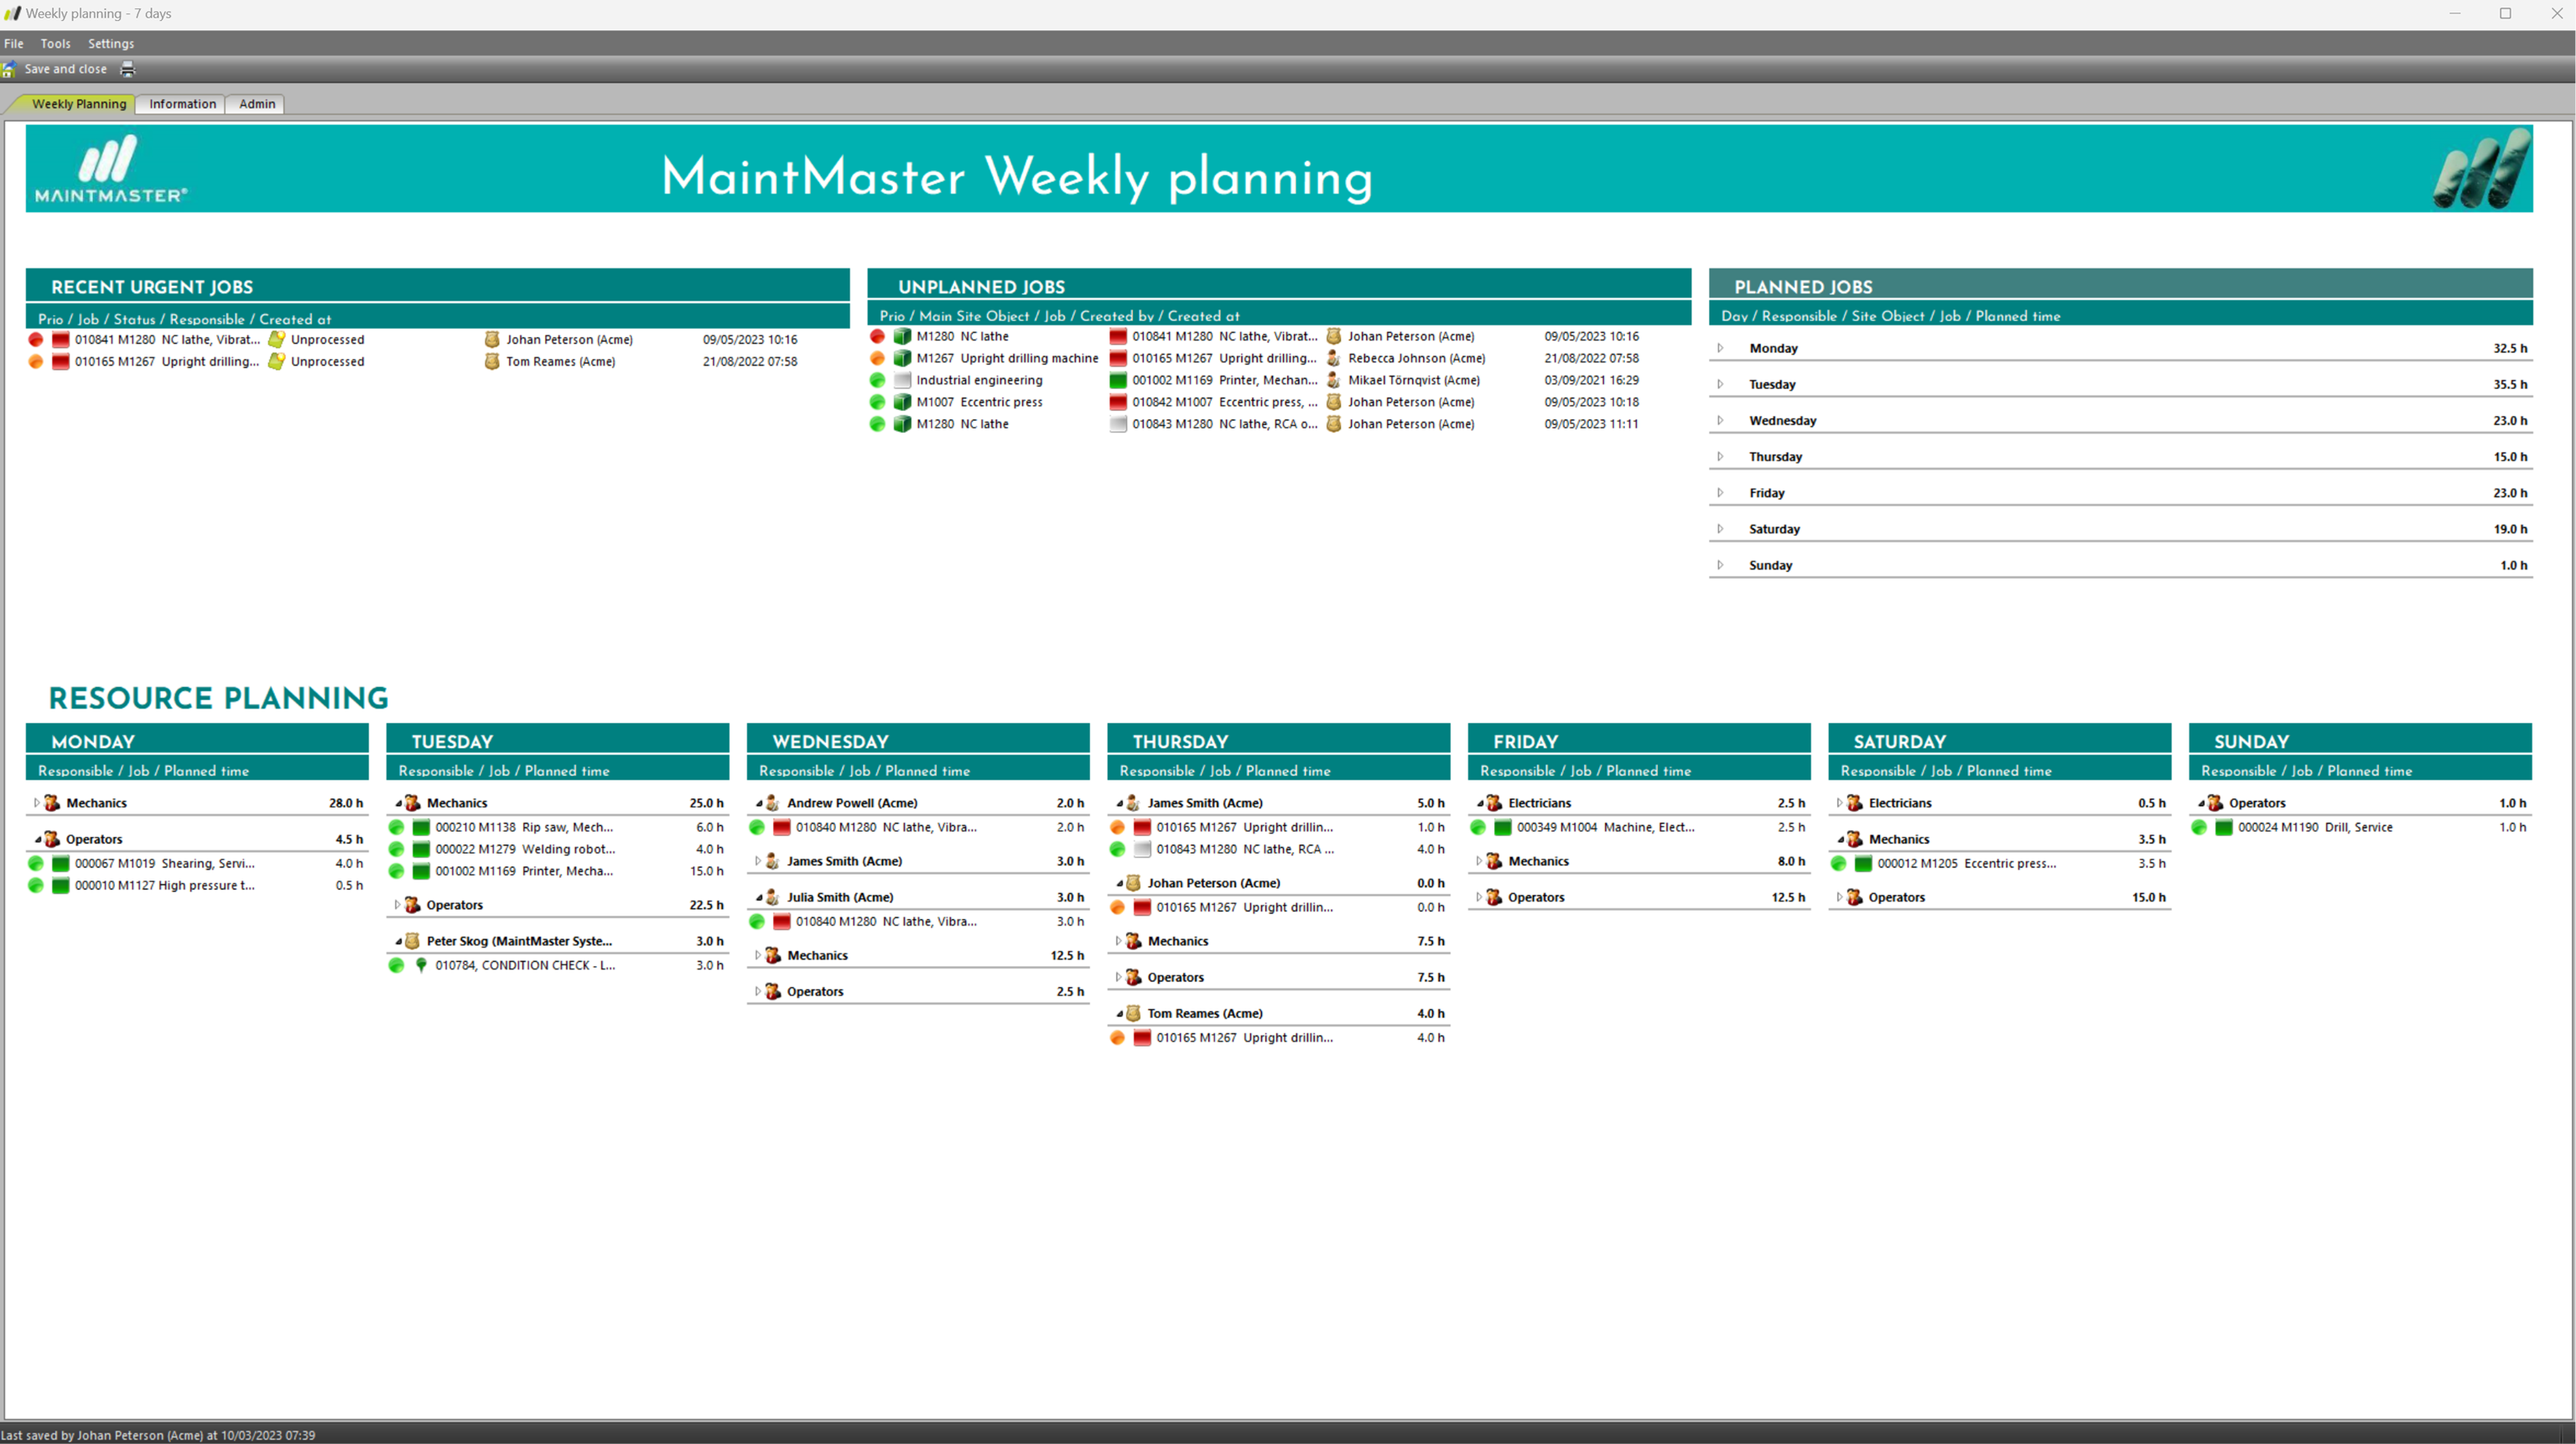
Task: Click the Last saved by status bar text
Action: tap(158, 1435)
